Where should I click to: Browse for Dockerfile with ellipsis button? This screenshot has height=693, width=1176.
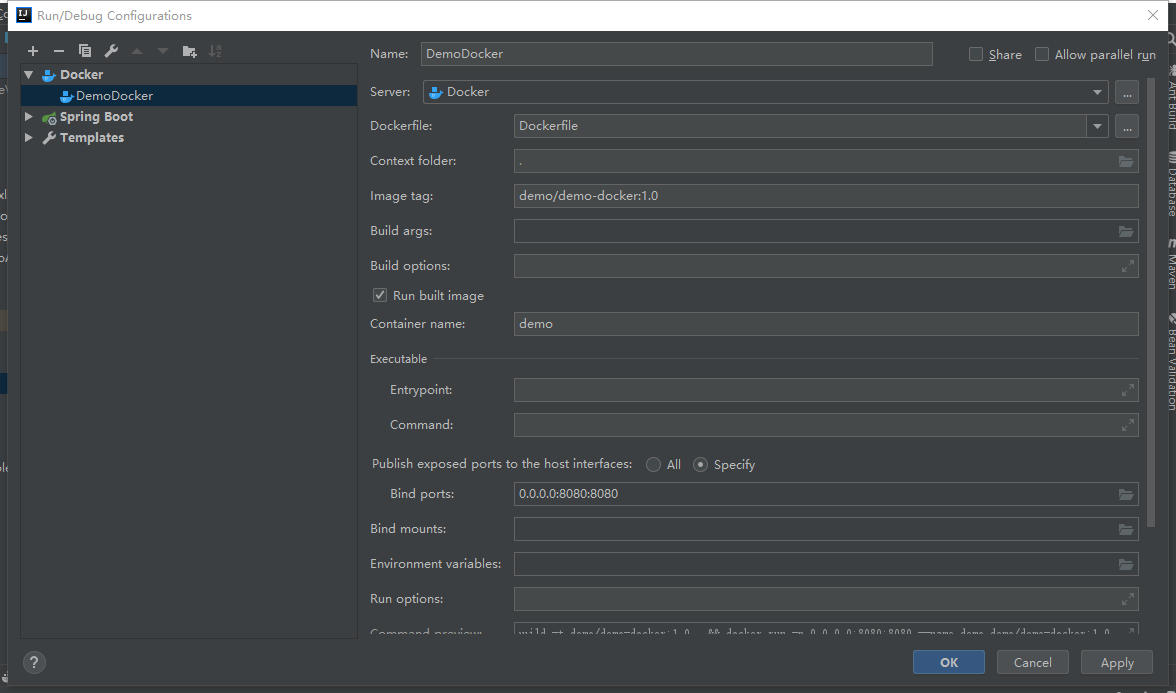tap(1126, 126)
